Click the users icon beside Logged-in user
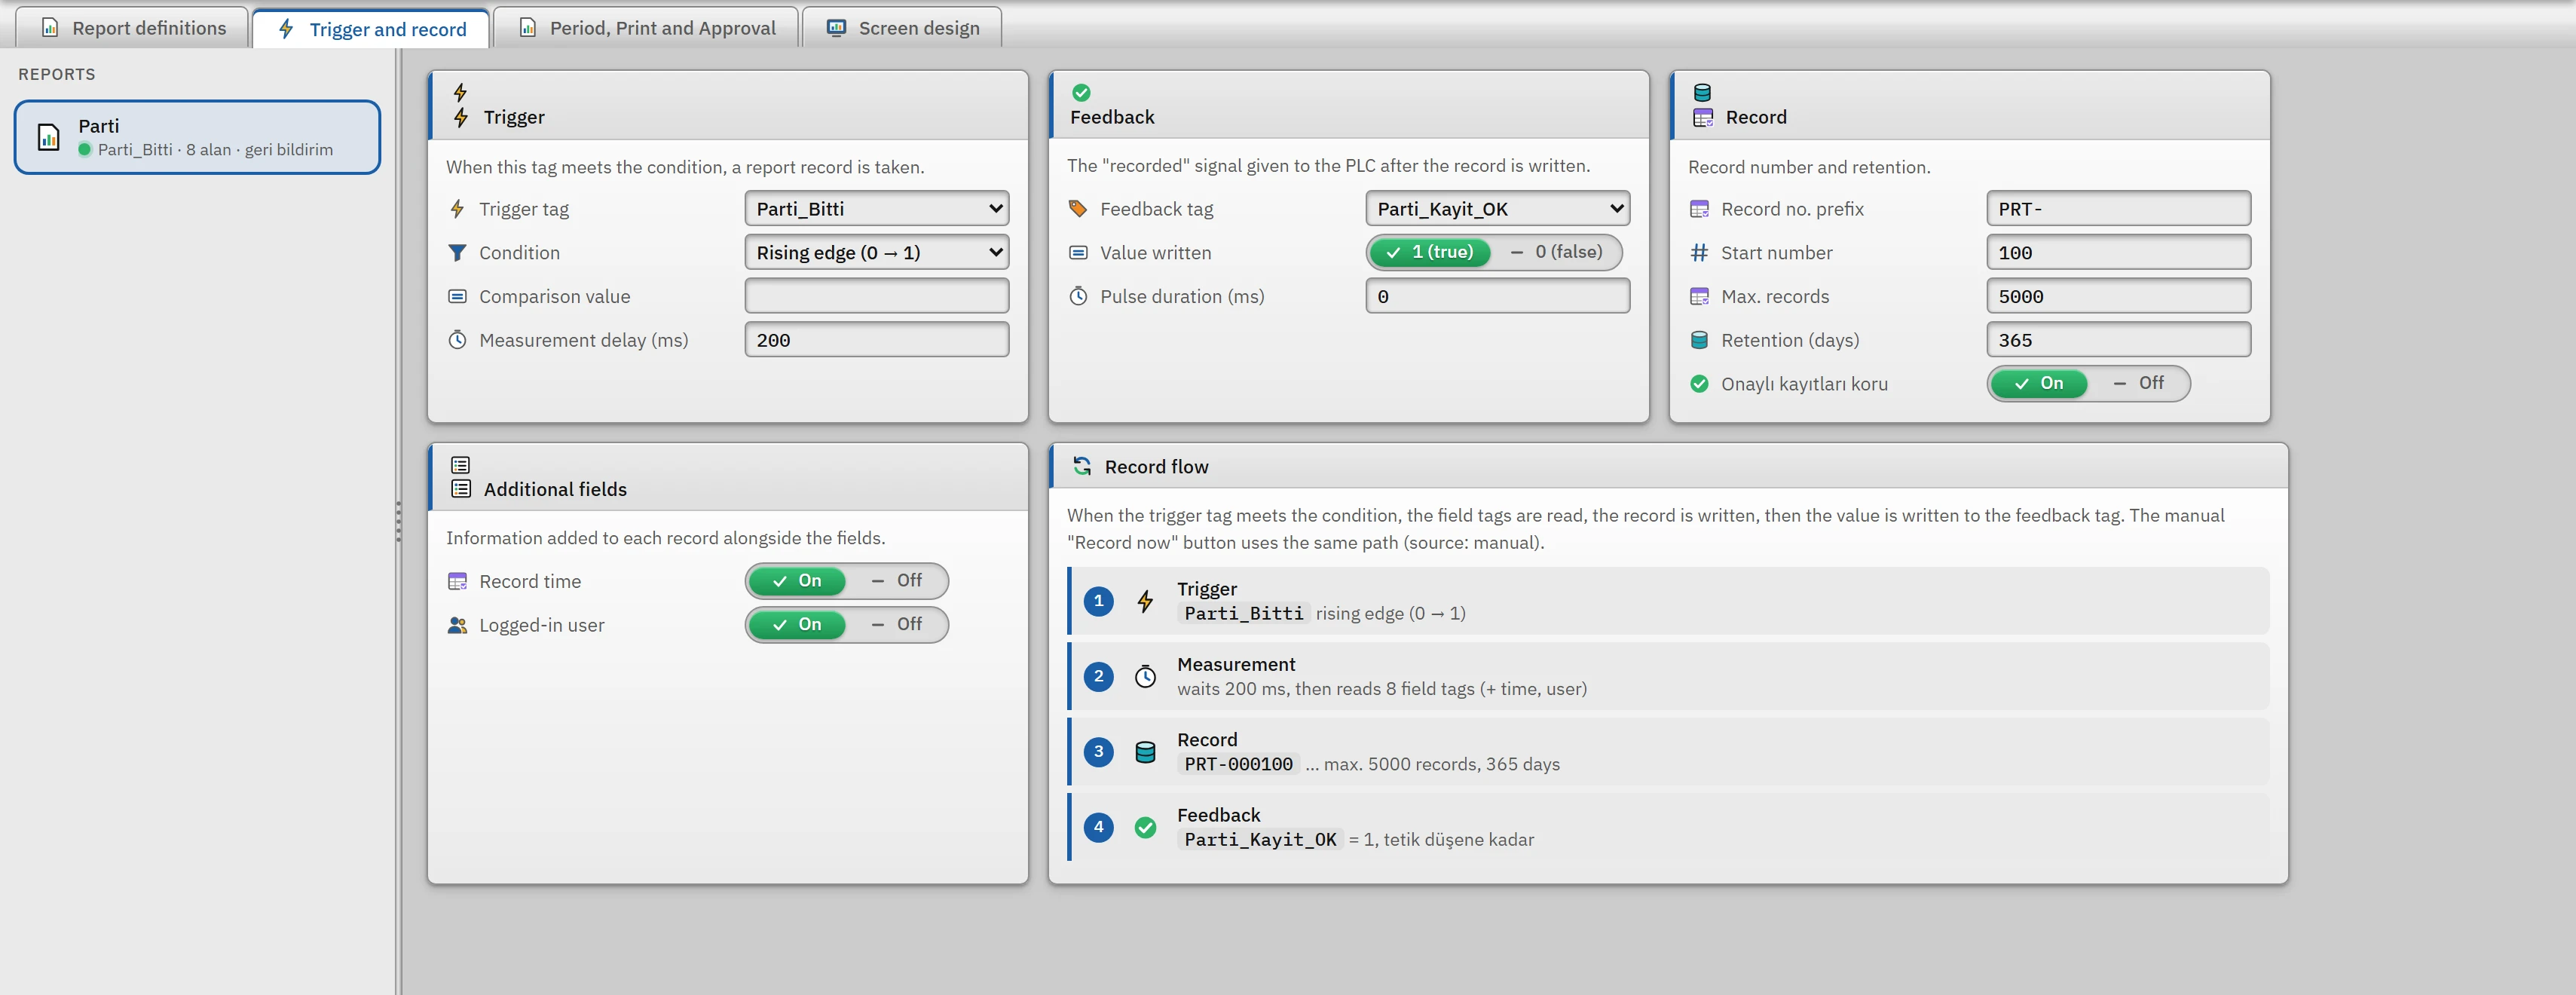 pyautogui.click(x=457, y=625)
